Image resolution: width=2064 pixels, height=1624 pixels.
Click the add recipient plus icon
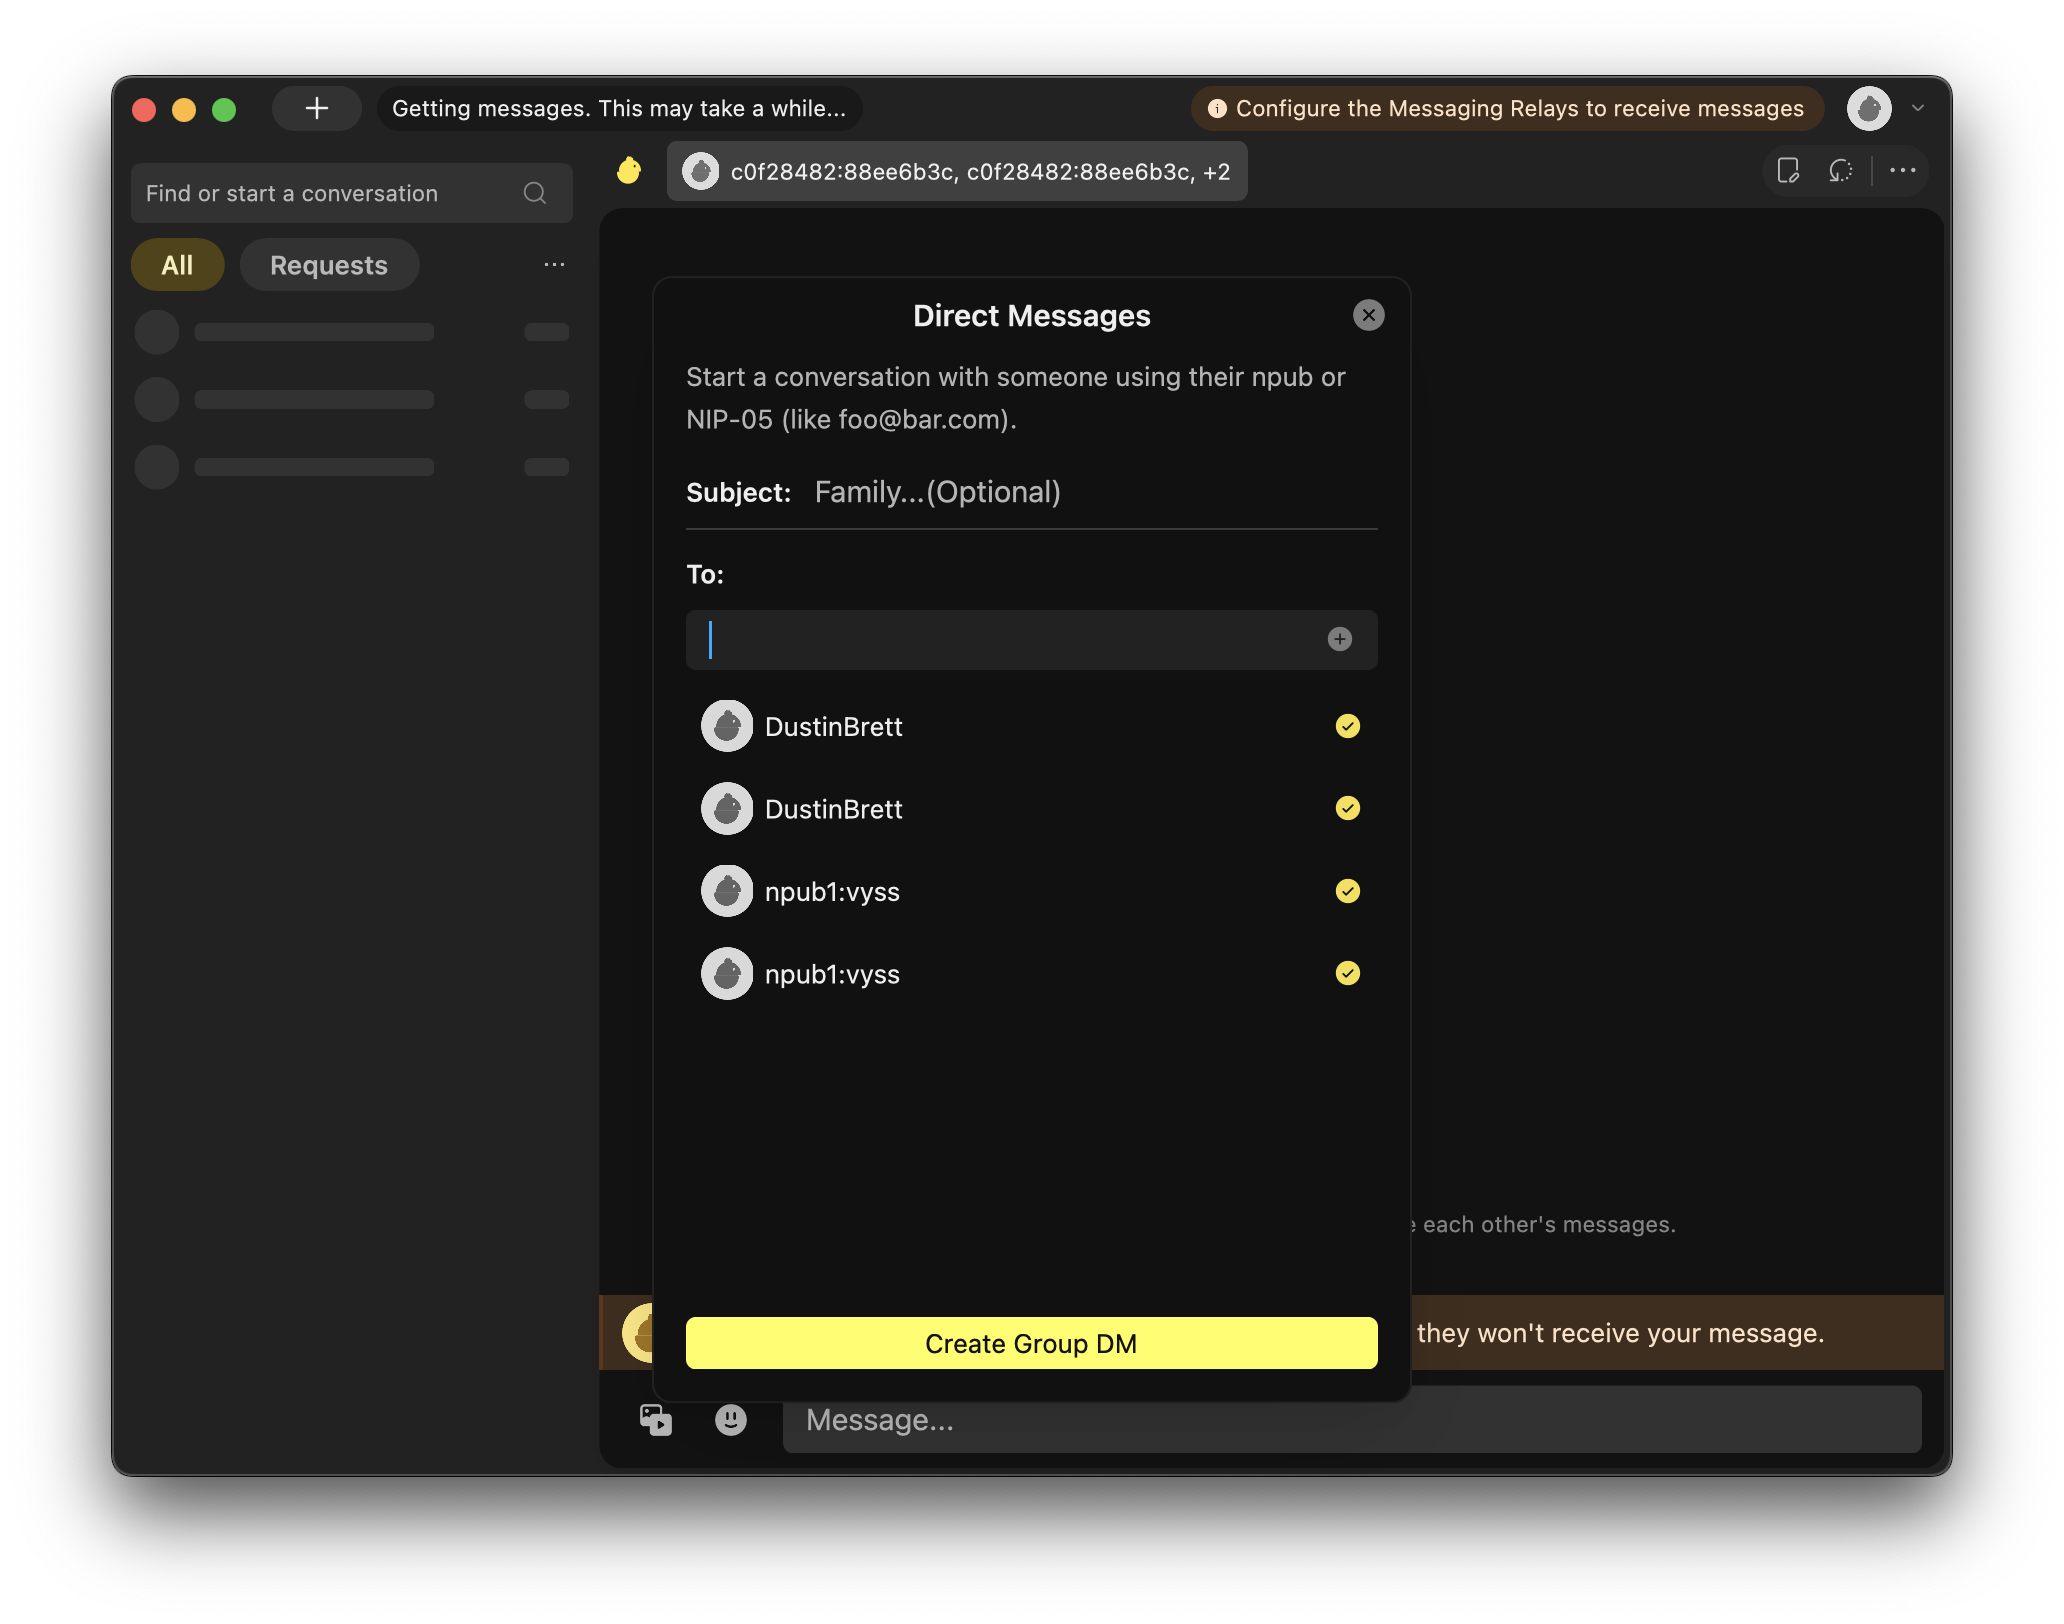click(x=1340, y=639)
